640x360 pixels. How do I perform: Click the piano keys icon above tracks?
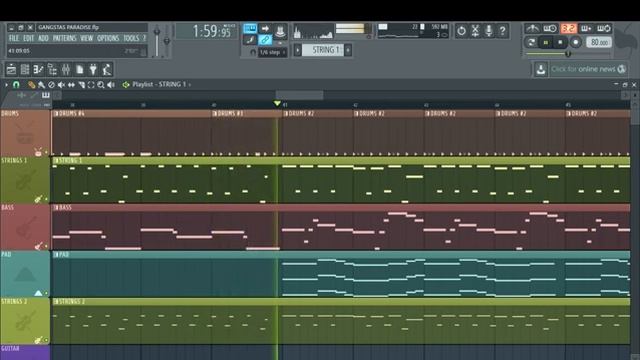coord(45,95)
